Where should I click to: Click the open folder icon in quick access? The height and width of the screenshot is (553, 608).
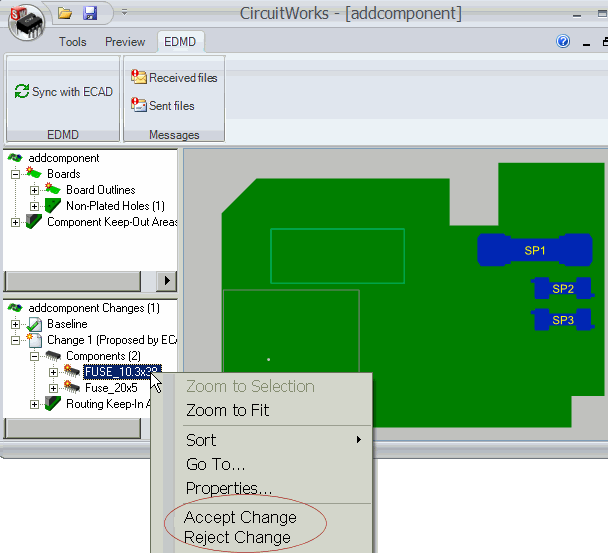point(65,13)
